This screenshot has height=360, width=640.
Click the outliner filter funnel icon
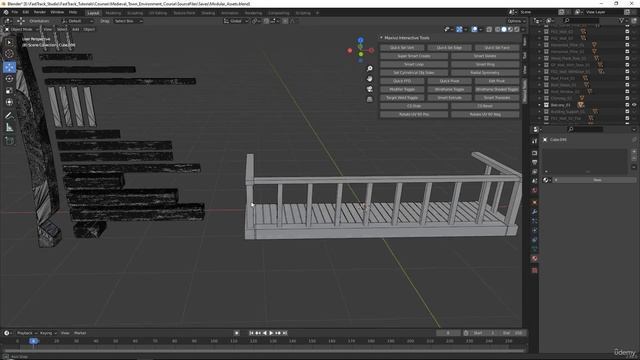[622, 20]
